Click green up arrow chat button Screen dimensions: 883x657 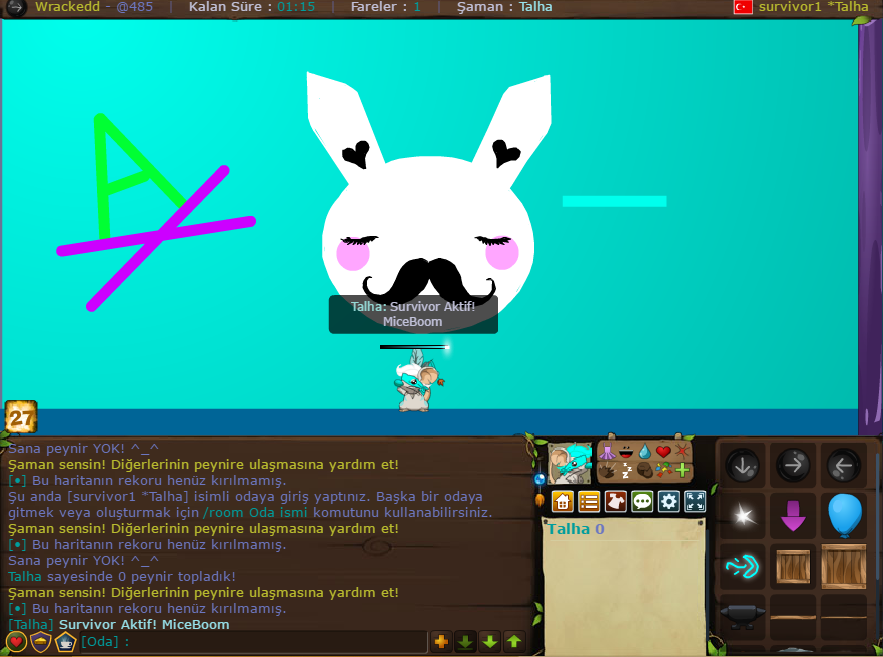coord(514,641)
